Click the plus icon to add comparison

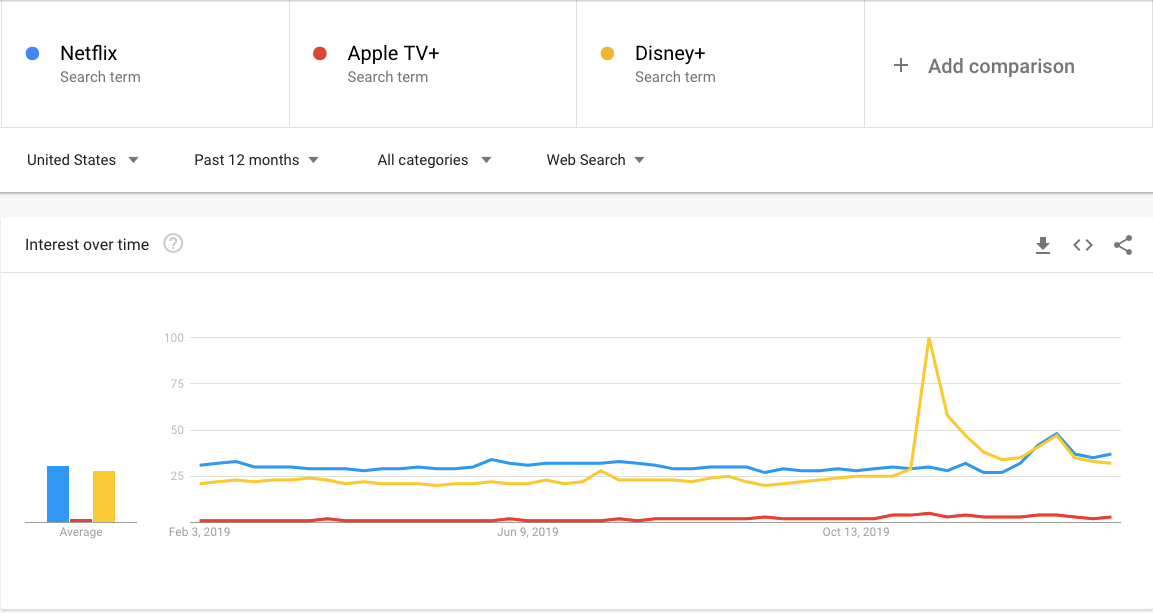pos(901,66)
